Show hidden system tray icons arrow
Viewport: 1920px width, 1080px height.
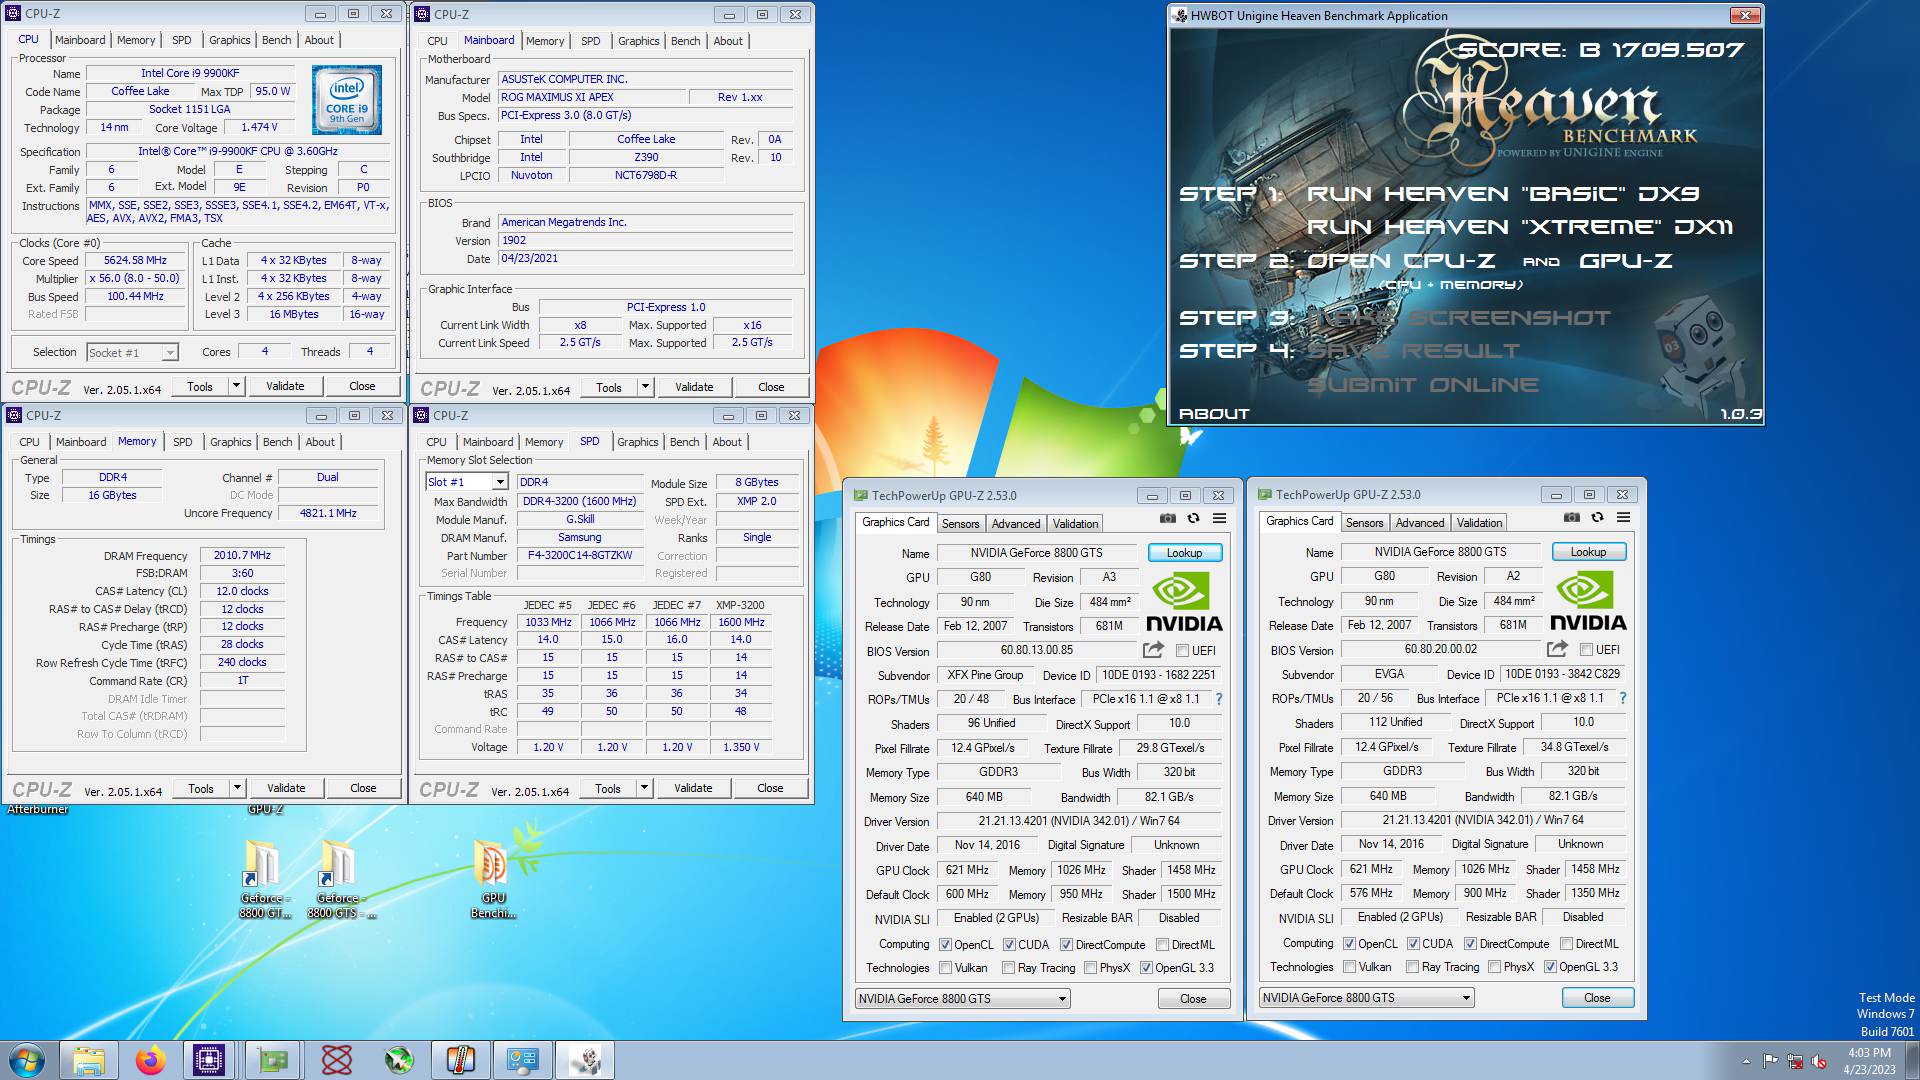1746,1061
